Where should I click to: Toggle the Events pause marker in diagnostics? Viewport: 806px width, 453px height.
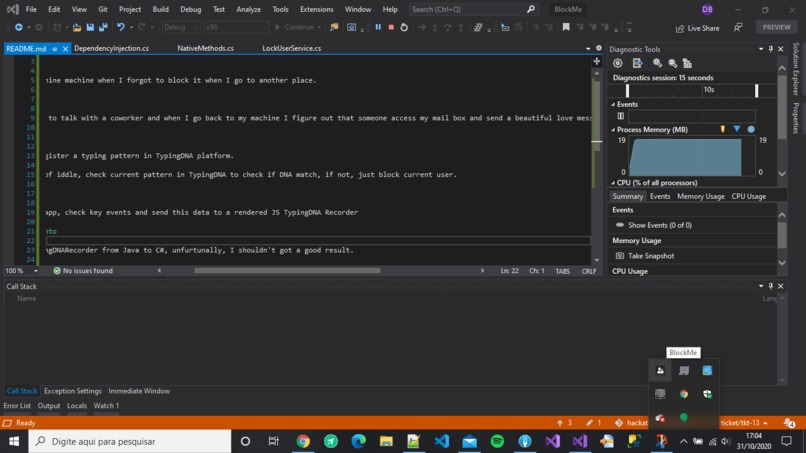tap(620, 116)
